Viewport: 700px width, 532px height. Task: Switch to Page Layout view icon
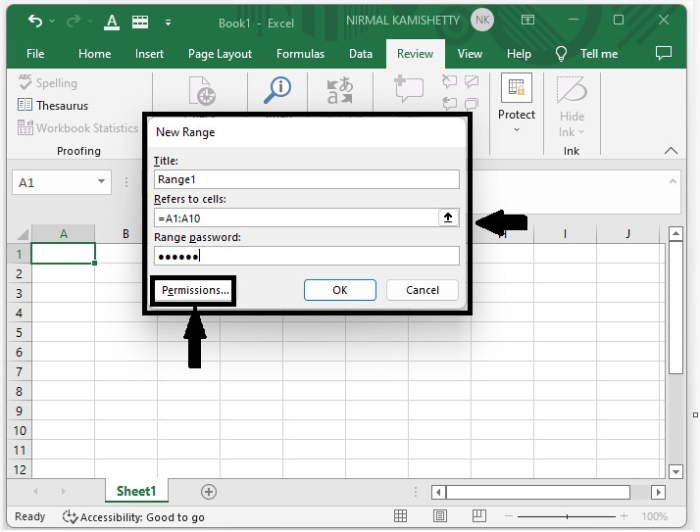click(440, 516)
